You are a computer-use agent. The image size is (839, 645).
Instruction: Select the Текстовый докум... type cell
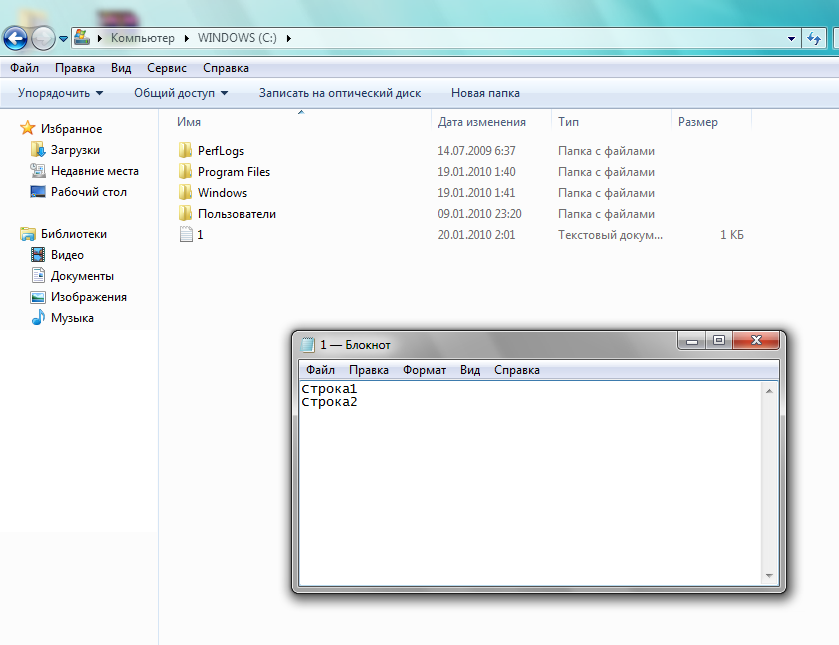point(611,235)
